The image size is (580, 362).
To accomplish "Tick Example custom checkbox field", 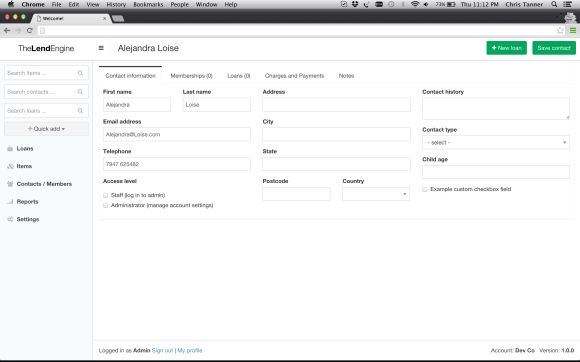I will point(425,189).
